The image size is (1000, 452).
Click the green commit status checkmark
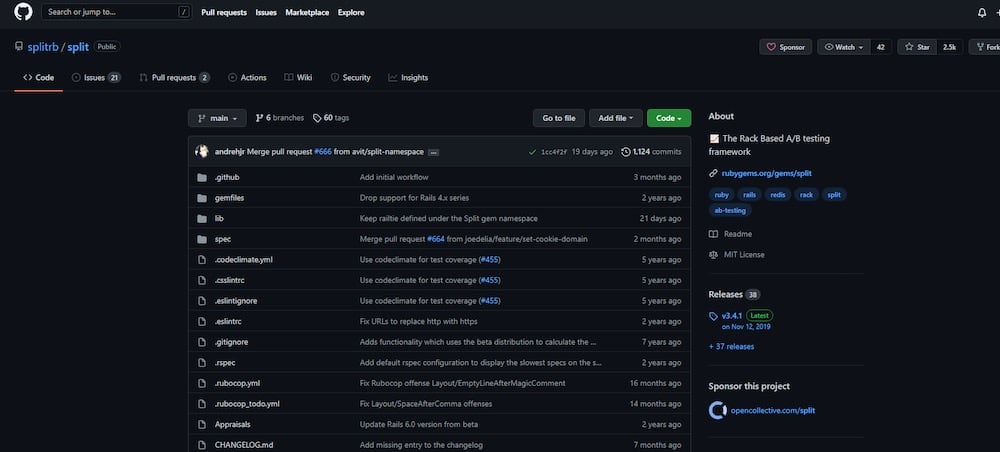[x=532, y=152]
